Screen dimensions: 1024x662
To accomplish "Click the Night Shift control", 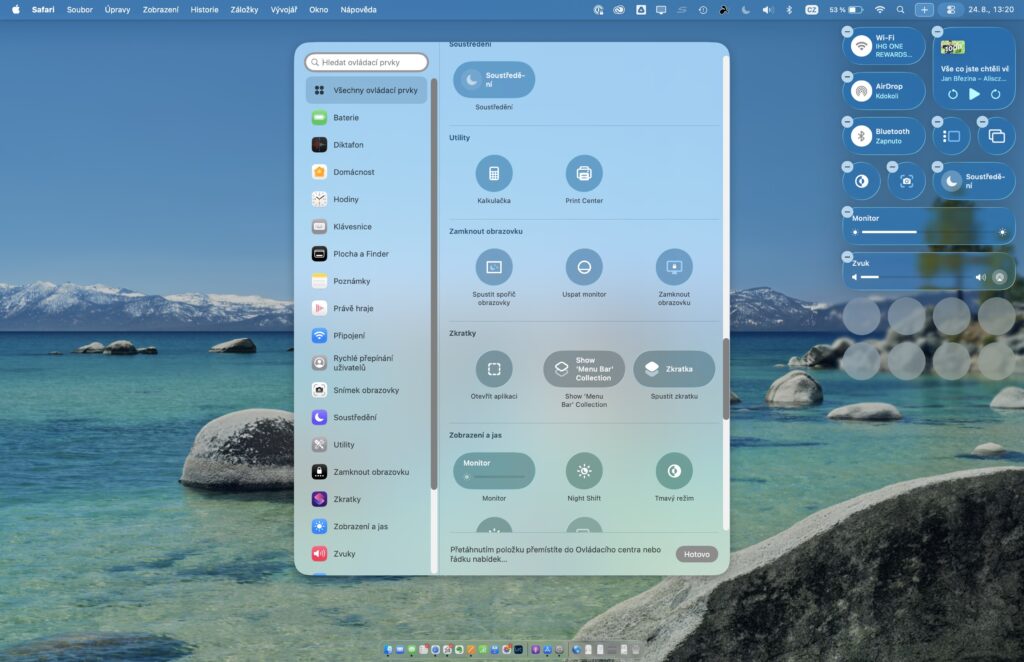I will tap(584, 471).
